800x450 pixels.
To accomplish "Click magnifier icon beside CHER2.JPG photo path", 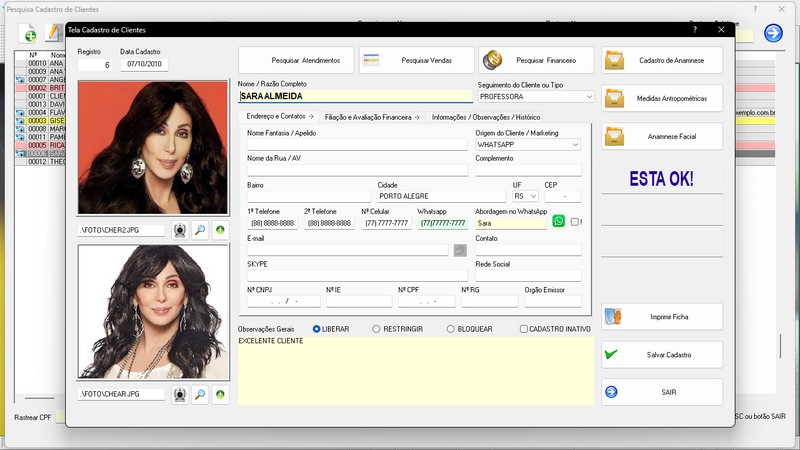I will click(200, 230).
